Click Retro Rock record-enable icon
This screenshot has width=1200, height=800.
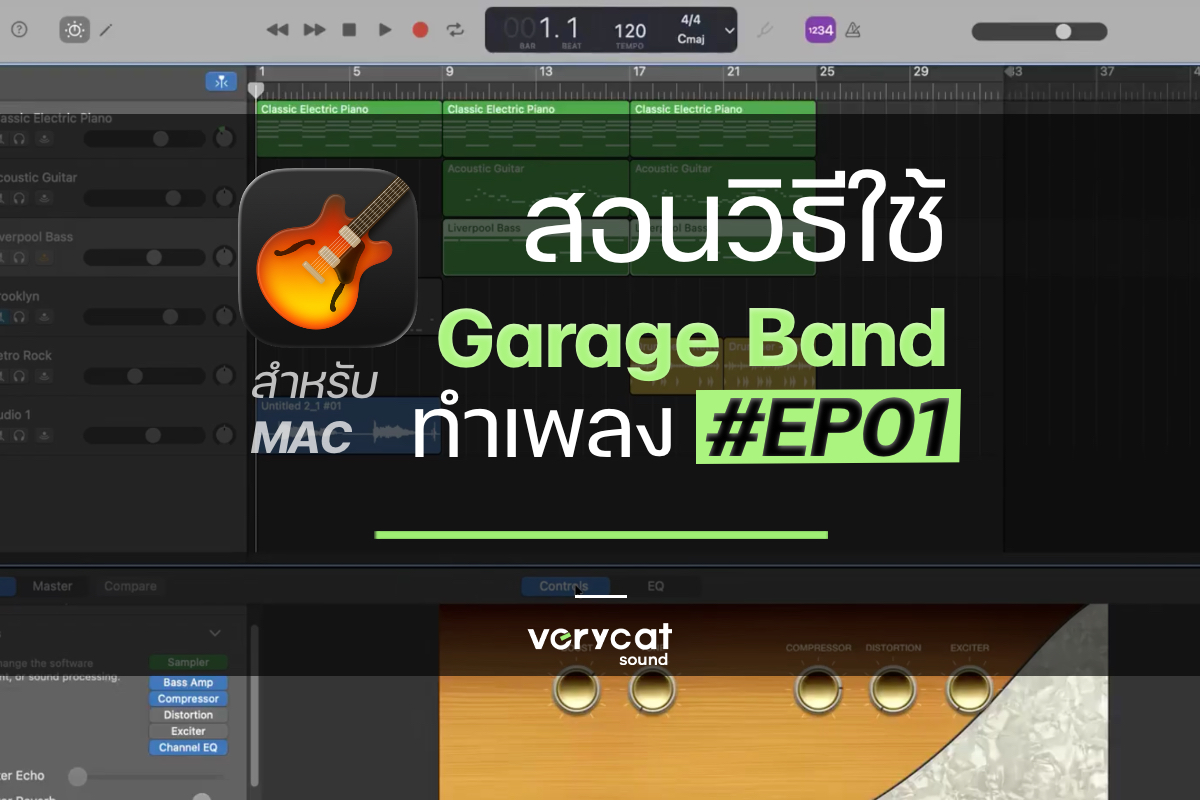tap(43, 376)
